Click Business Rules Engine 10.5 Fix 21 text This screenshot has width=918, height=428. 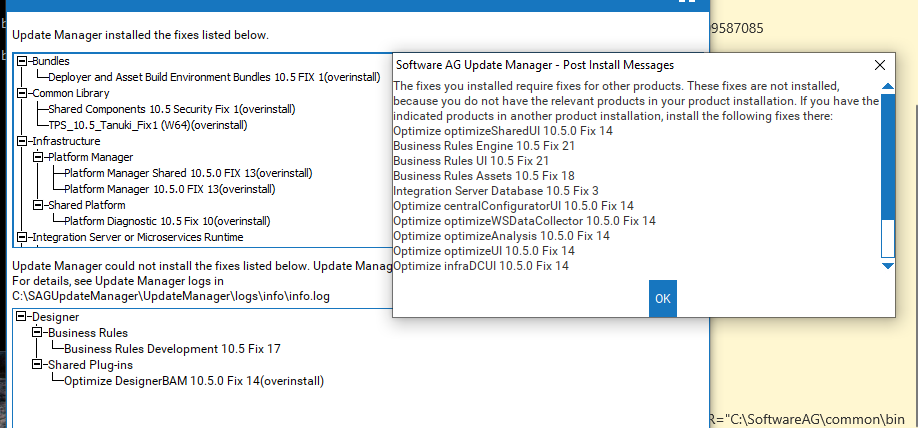click(x=484, y=146)
